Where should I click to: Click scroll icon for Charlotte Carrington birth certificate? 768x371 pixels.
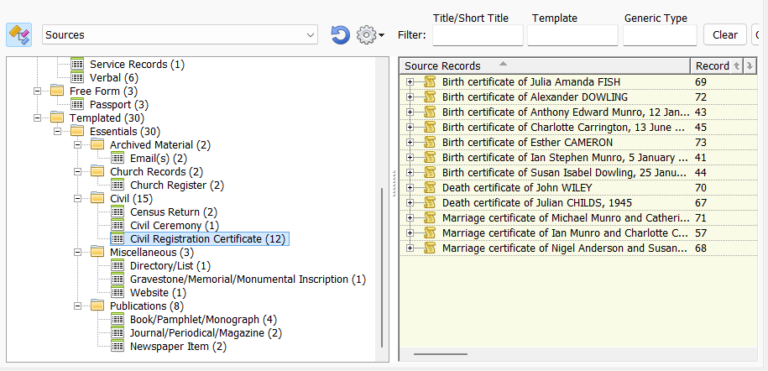[430, 127]
